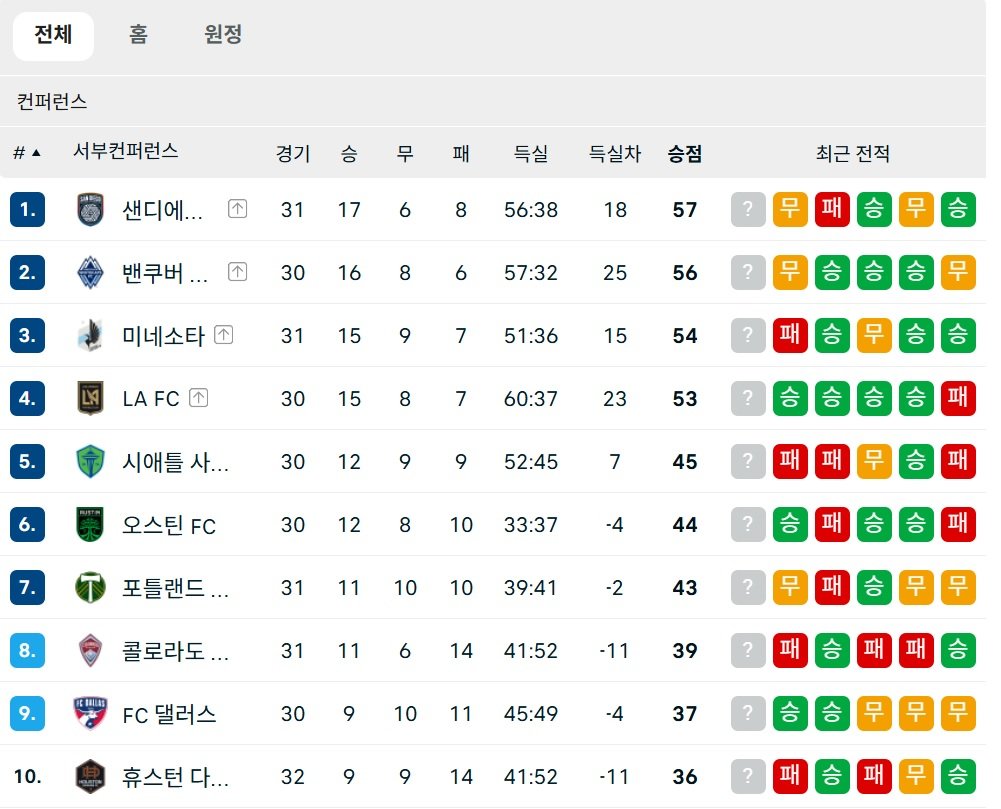Click the Minnesota team logo
1001x809 pixels.
point(90,336)
